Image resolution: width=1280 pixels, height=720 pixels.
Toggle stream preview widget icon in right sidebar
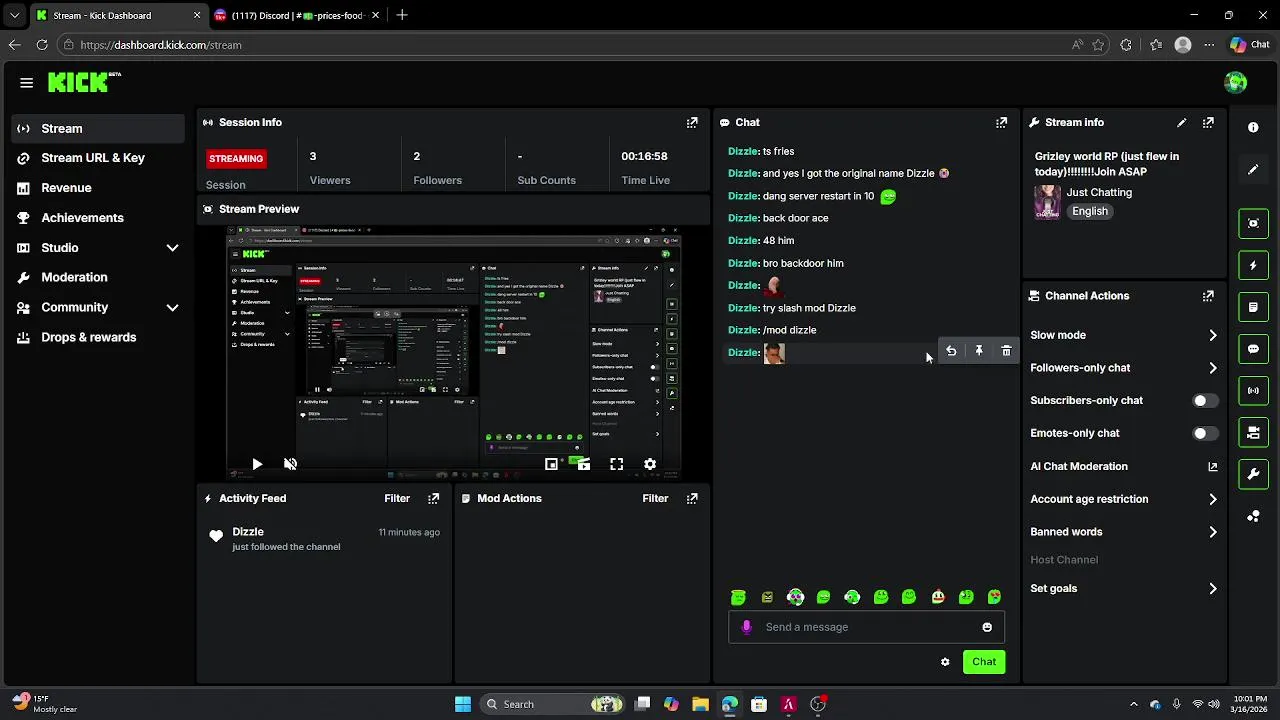coord(1253,223)
